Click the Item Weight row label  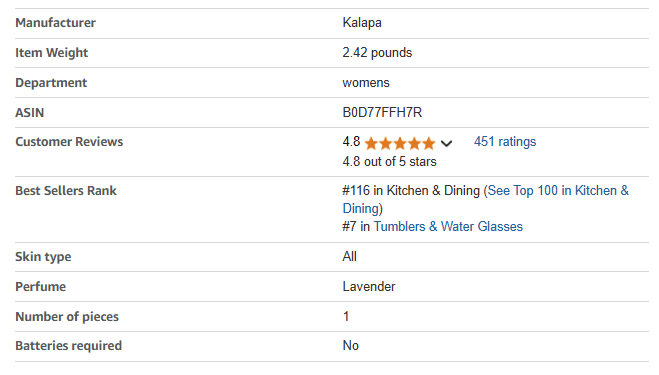[52, 53]
